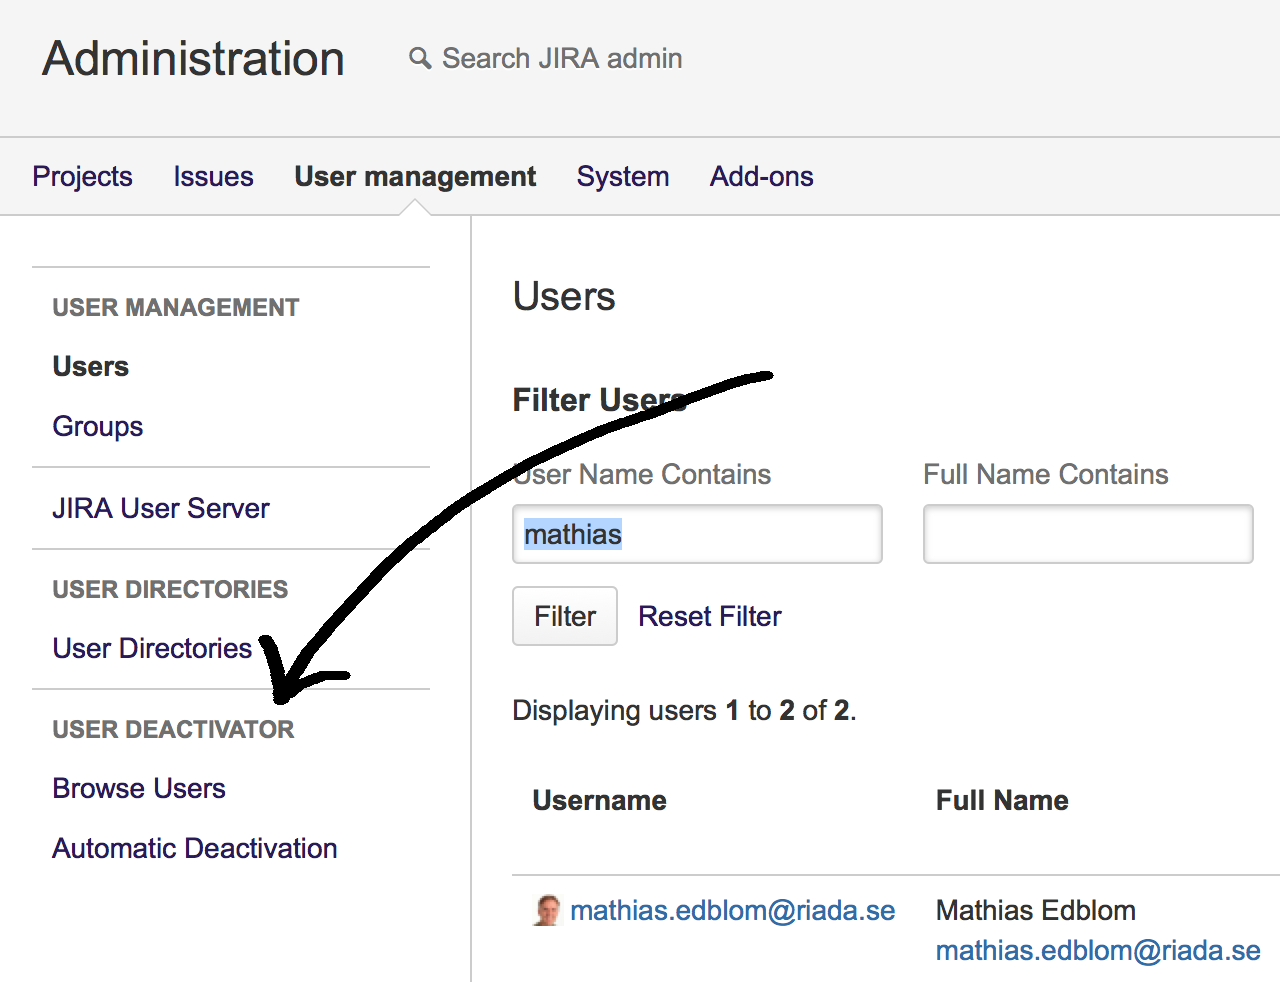
Task: Click the Full Name column header
Action: click(x=1002, y=800)
